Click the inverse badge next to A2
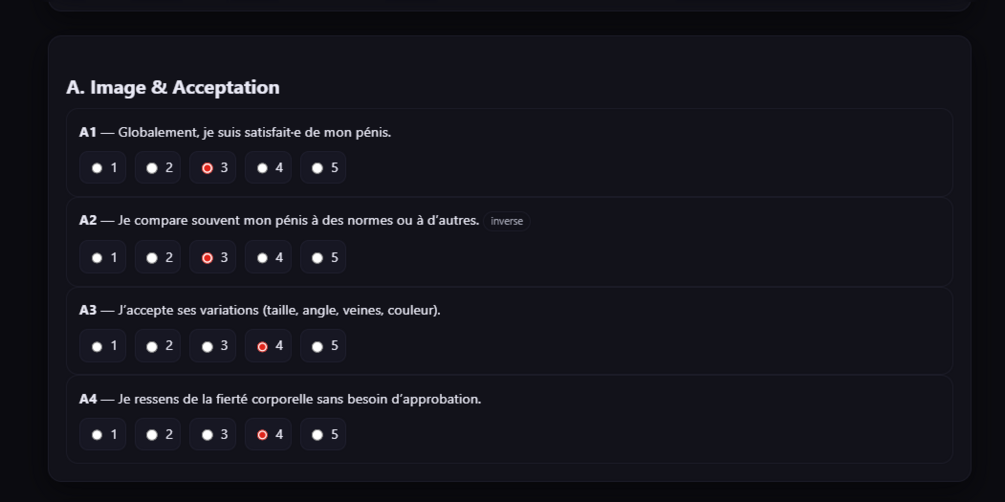Image resolution: width=1005 pixels, height=502 pixels. tap(506, 221)
